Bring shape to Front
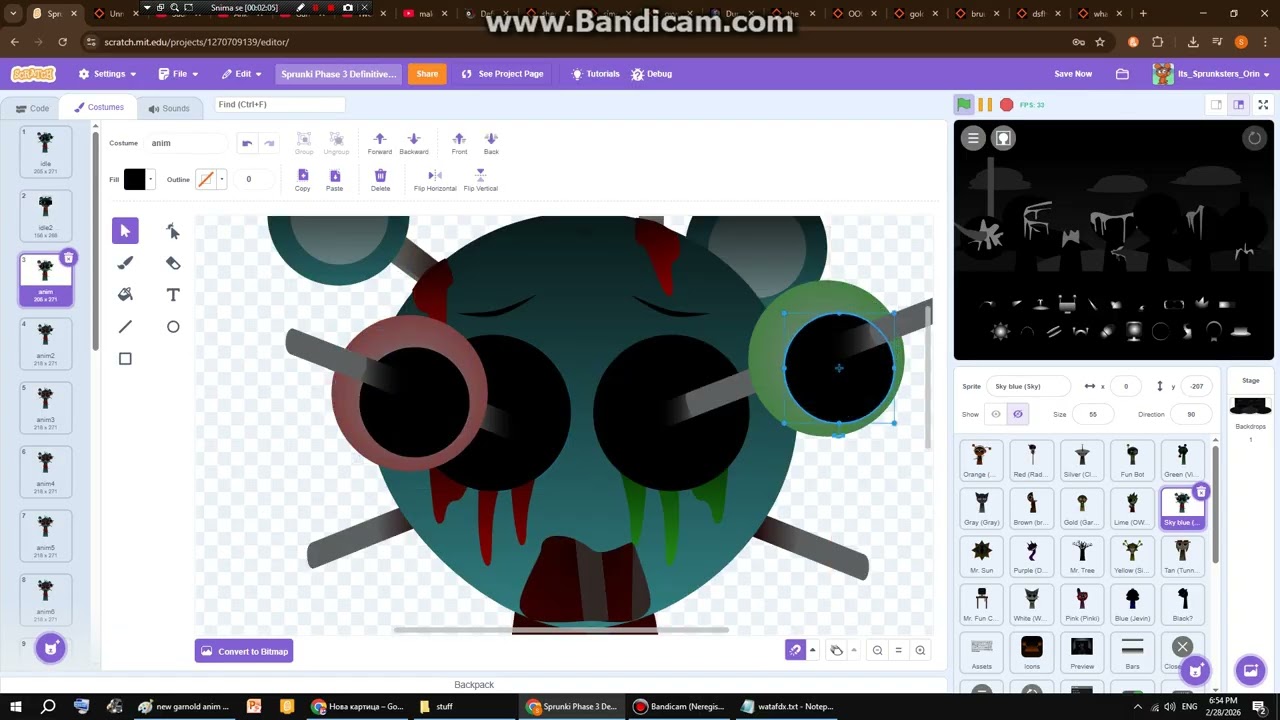 (459, 143)
